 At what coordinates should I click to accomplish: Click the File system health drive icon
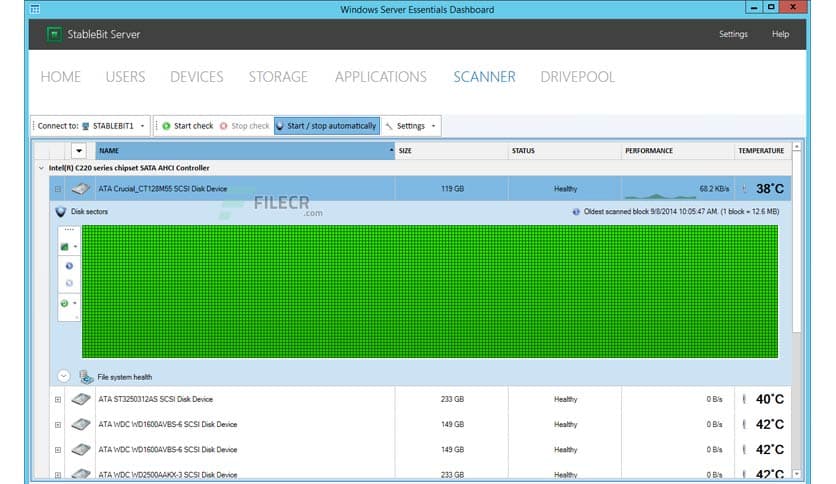pos(86,377)
